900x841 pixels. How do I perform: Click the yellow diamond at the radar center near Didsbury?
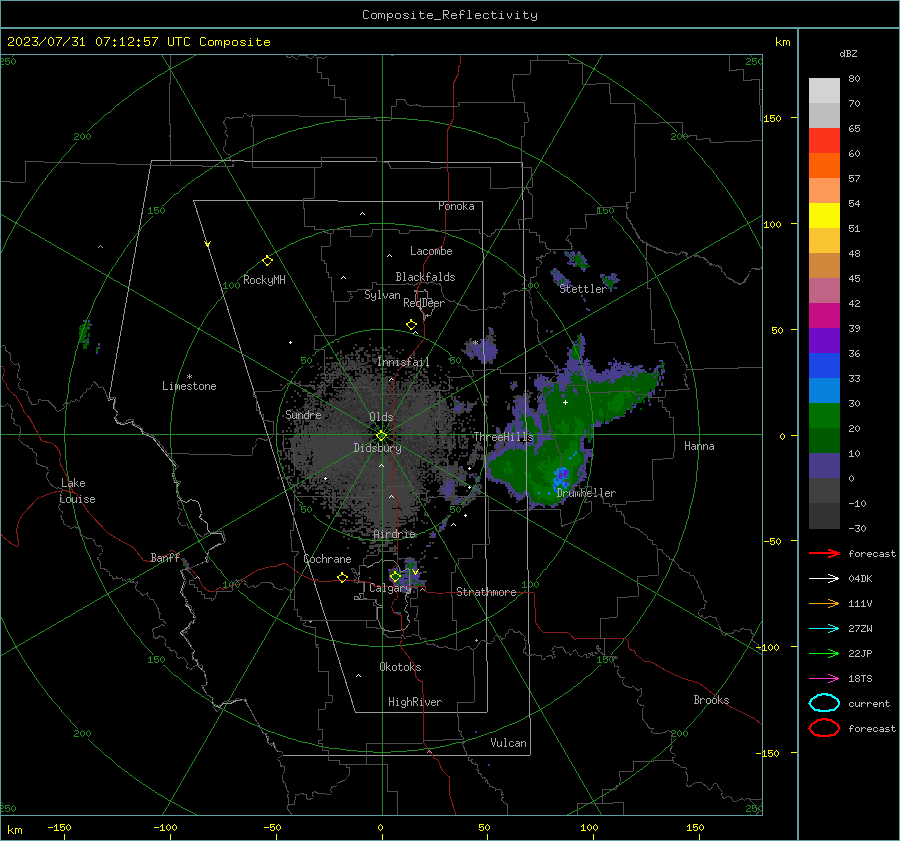coord(381,436)
